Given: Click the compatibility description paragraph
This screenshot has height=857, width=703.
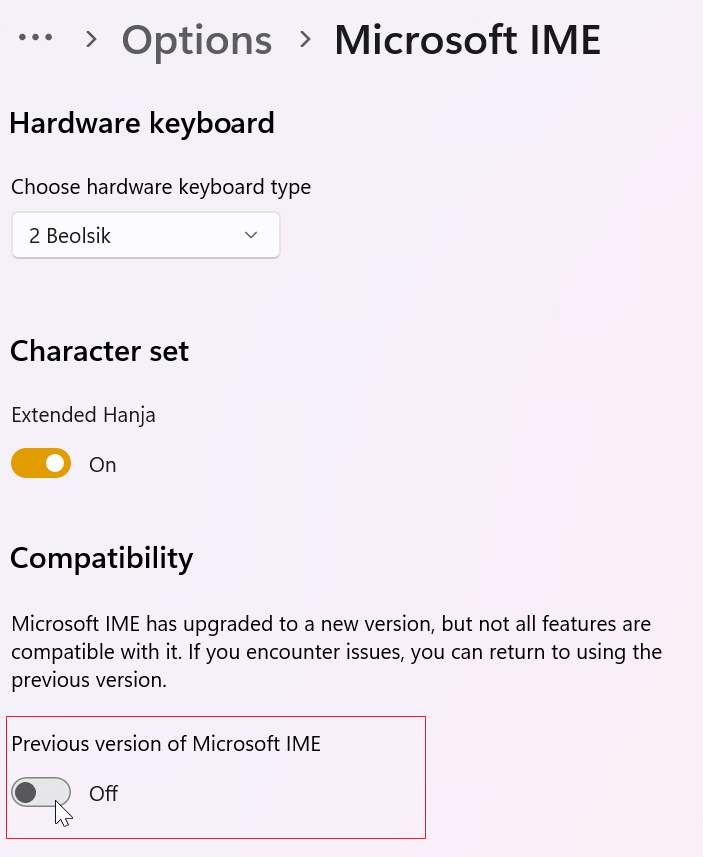Looking at the screenshot, I should [336, 651].
